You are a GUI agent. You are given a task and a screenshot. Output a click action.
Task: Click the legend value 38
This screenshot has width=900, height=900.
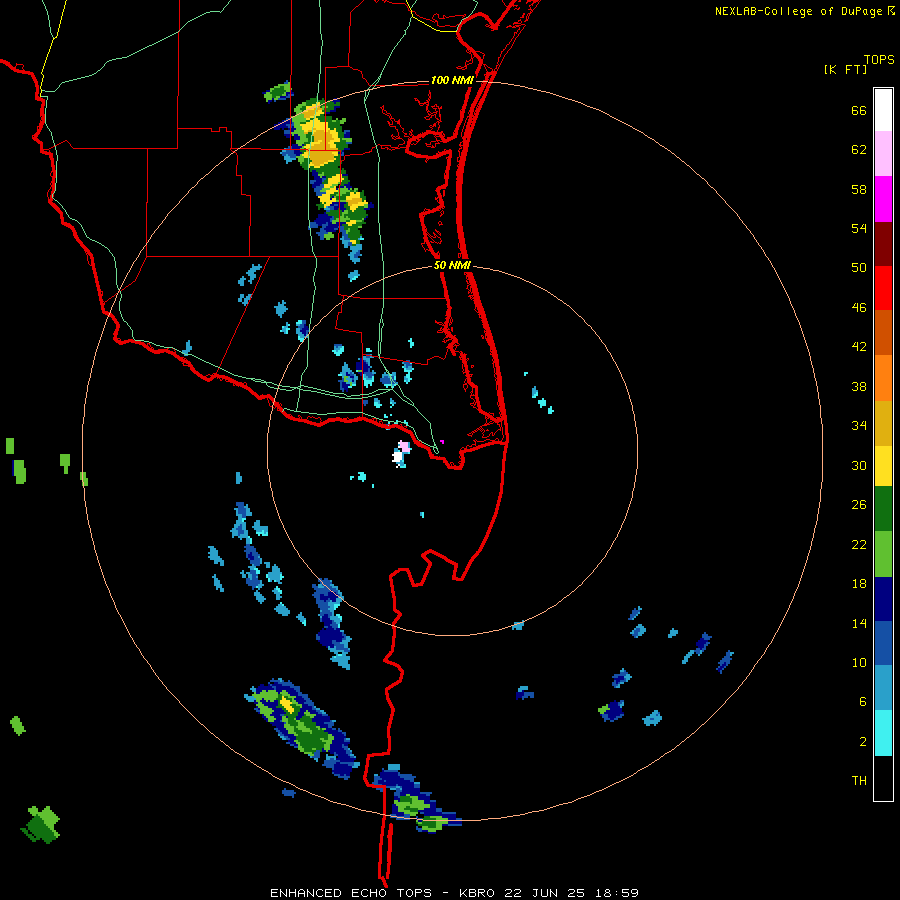pos(859,386)
